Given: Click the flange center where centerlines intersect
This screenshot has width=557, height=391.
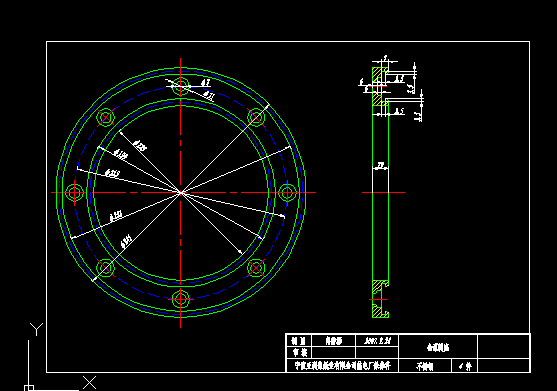Looking at the screenshot, I should pyautogui.click(x=180, y=192).
